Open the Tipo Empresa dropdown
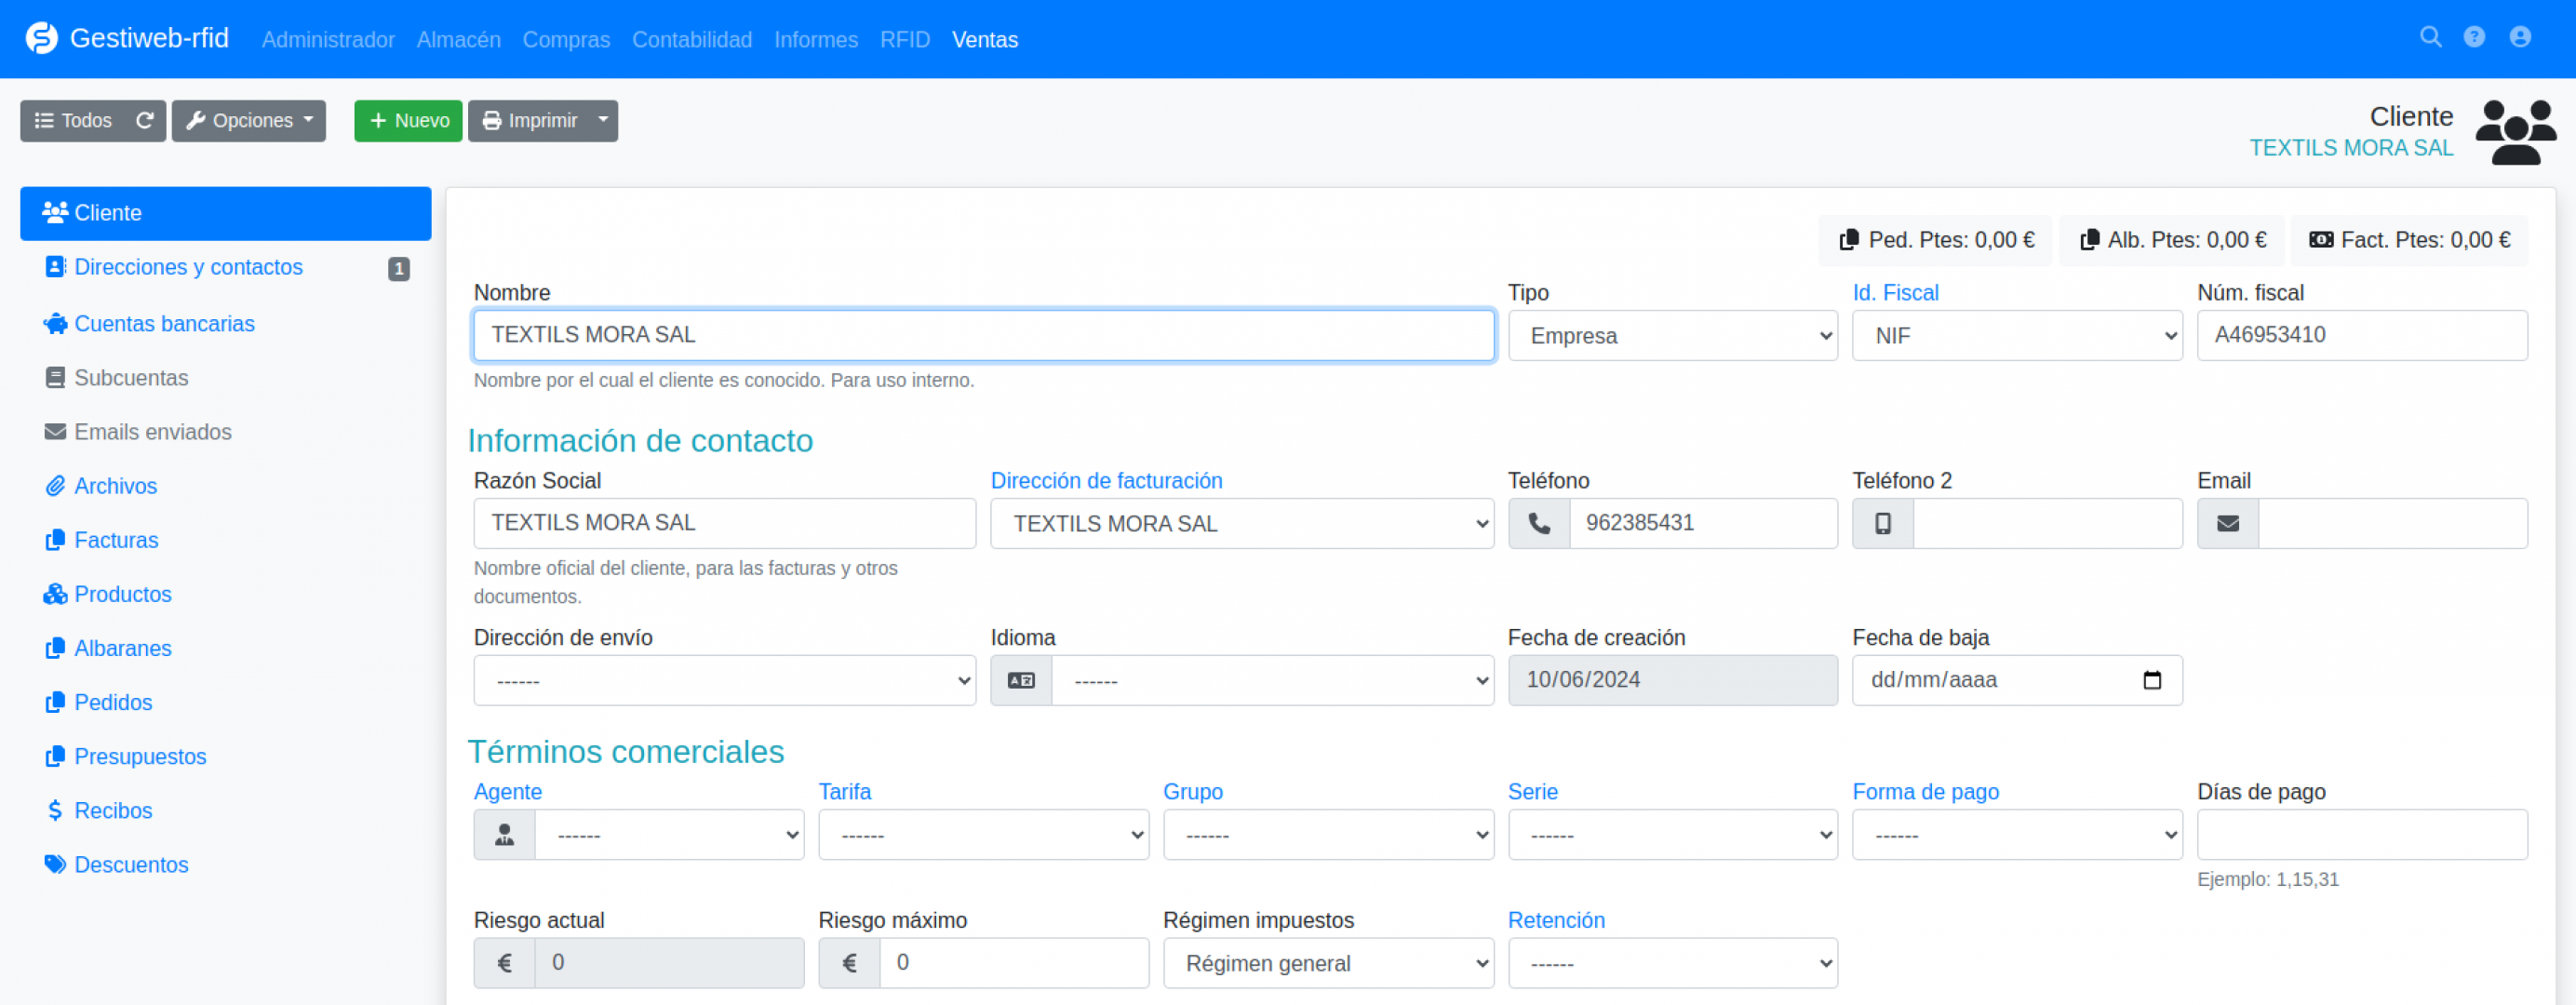 point(1672,336)
